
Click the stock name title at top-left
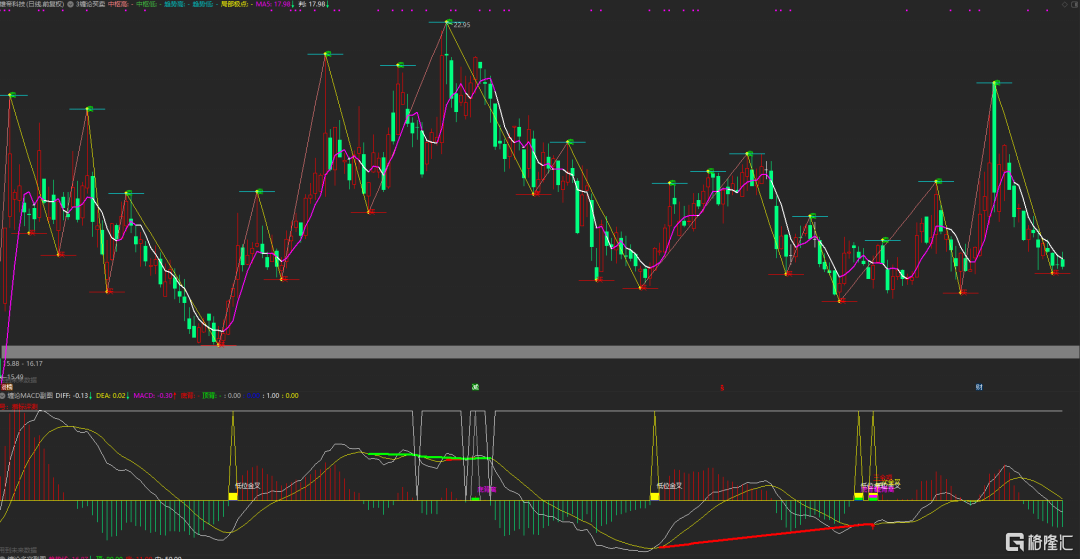(32, 4)
